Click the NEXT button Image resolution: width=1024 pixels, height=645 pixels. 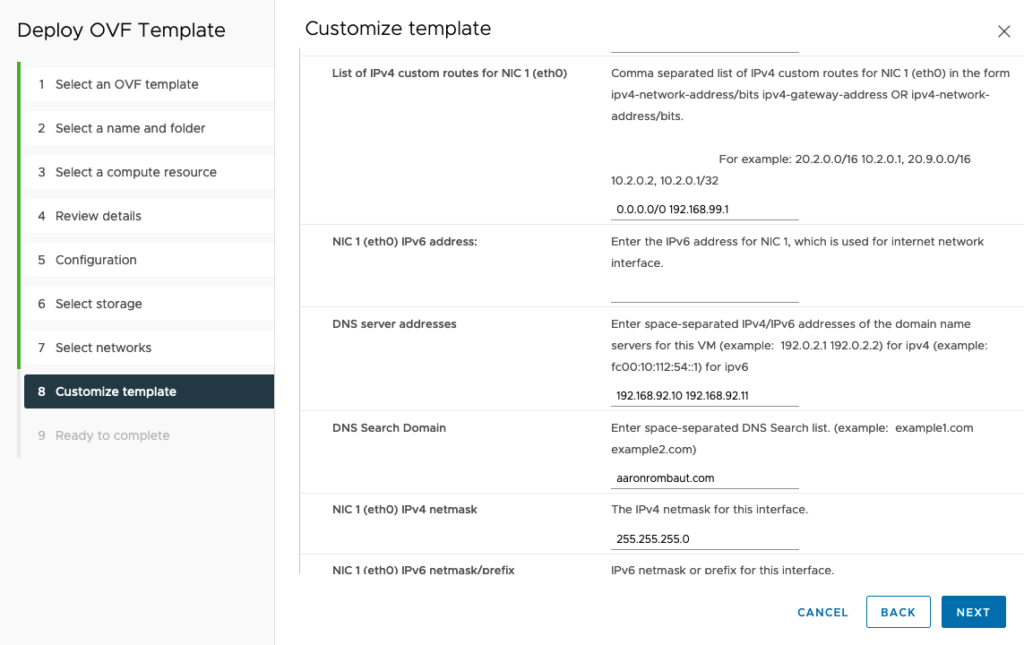[x=973, y=612]
